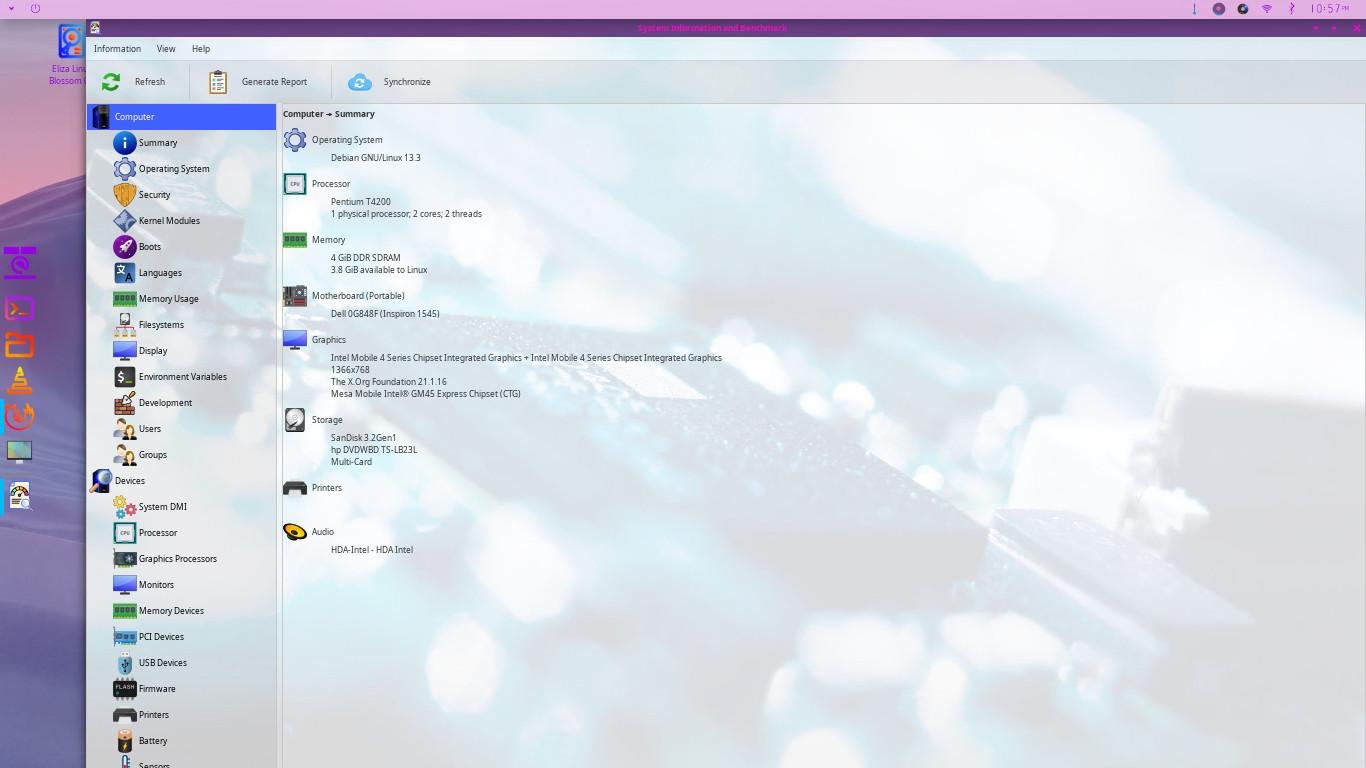Click the "SanDisk 3.2Gen1" storage line
1366x768 pixels.
pyautogui.click(x=364, y=438)
